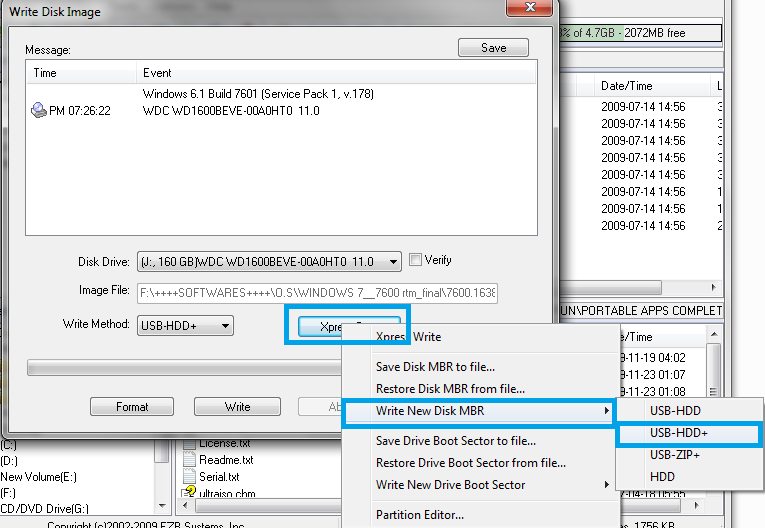Screen dimensions: 765x528
Task: Click the ISO file list right scroll arrow
Action: tap(714, 287)
